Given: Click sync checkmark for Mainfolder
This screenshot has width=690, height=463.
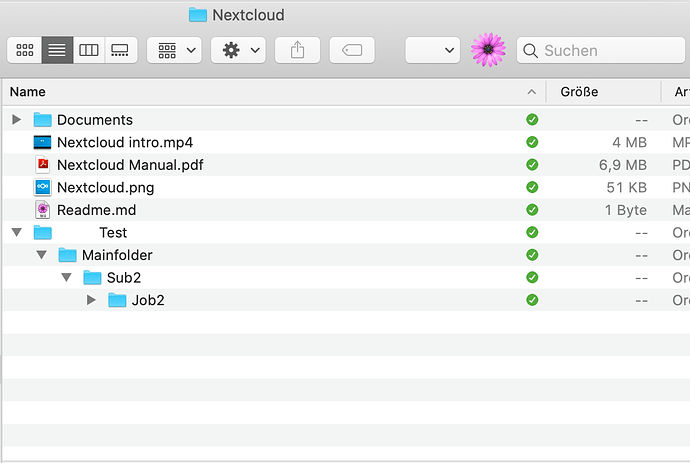Looking at the screenshot, I should click(532, 255).
